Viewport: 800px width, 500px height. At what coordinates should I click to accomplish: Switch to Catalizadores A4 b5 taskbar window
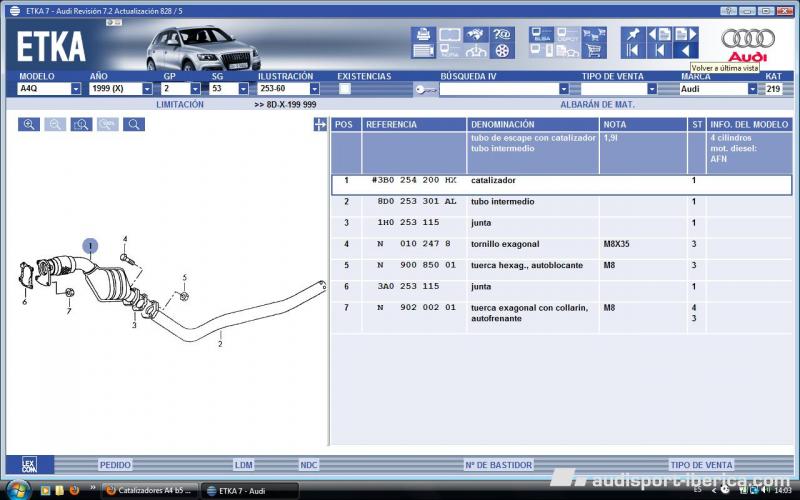tap(149, 491)
